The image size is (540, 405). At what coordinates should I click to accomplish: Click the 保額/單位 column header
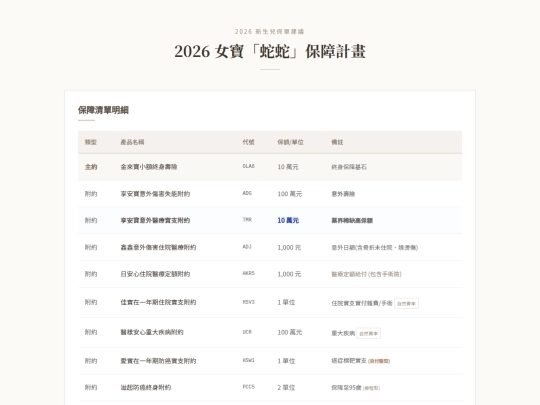290,142
